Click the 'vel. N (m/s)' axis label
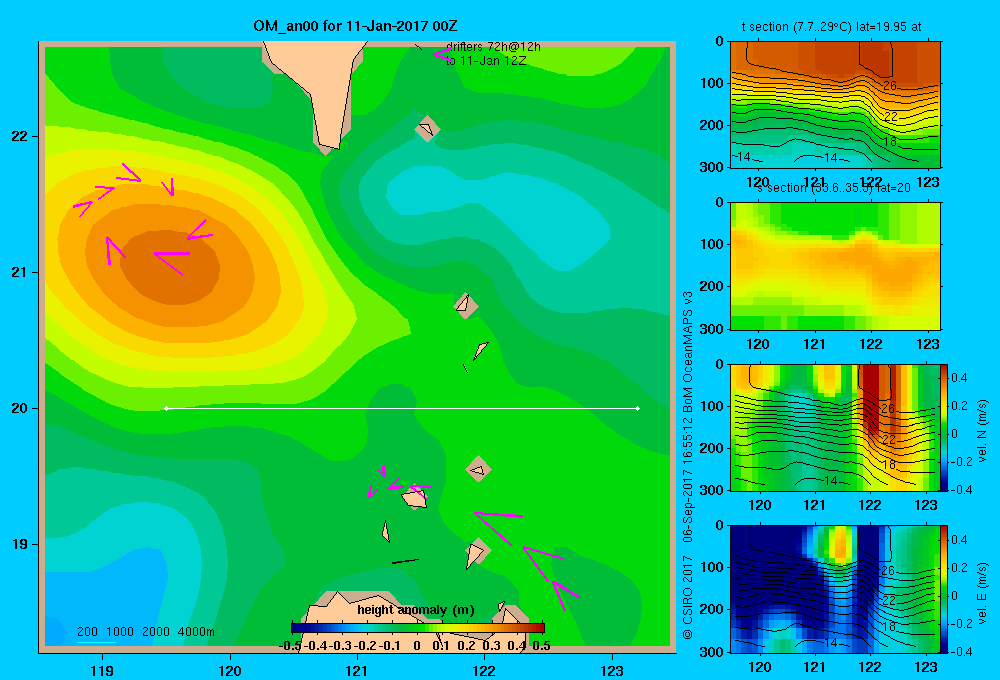1000x680 pixels. click(982, 431)
